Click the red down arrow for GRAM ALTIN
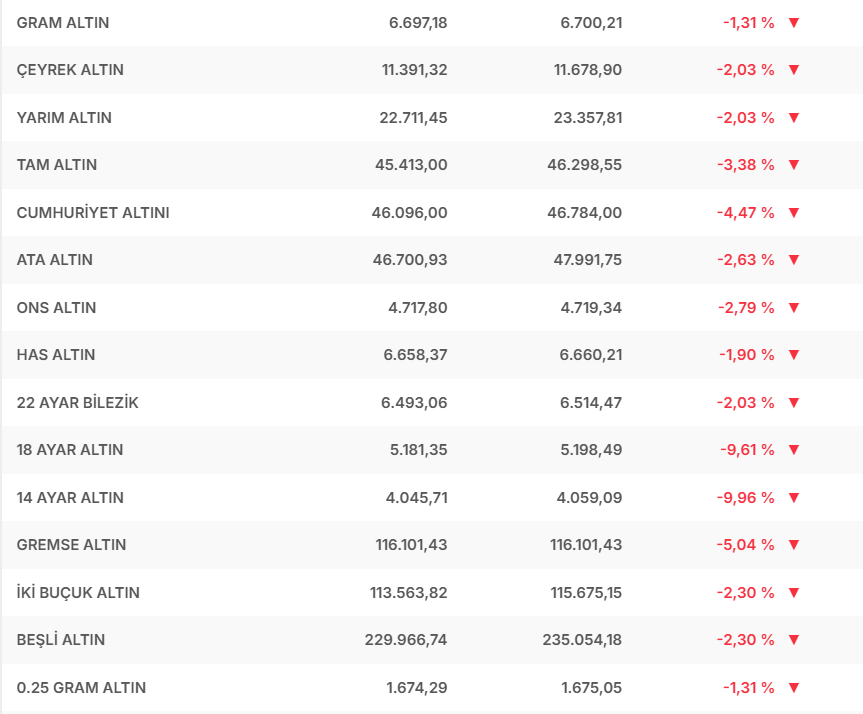 point(794,23)
